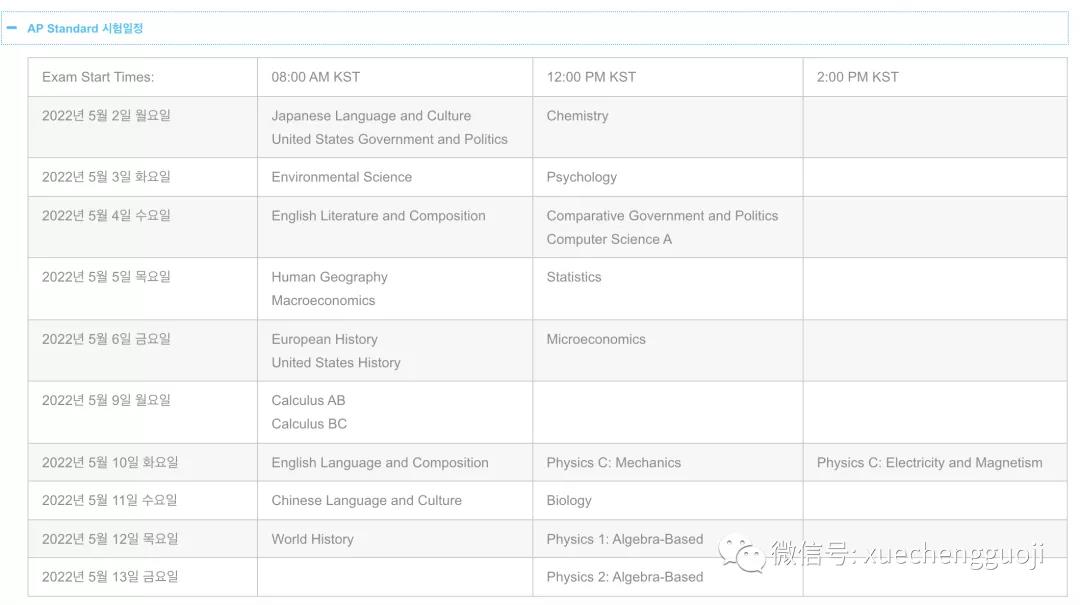The height and width of the screenshot is (605, 1080).
Task: Select the 08:00 AM KST column header
Action: pyautogui.click(x=315, y=77)
